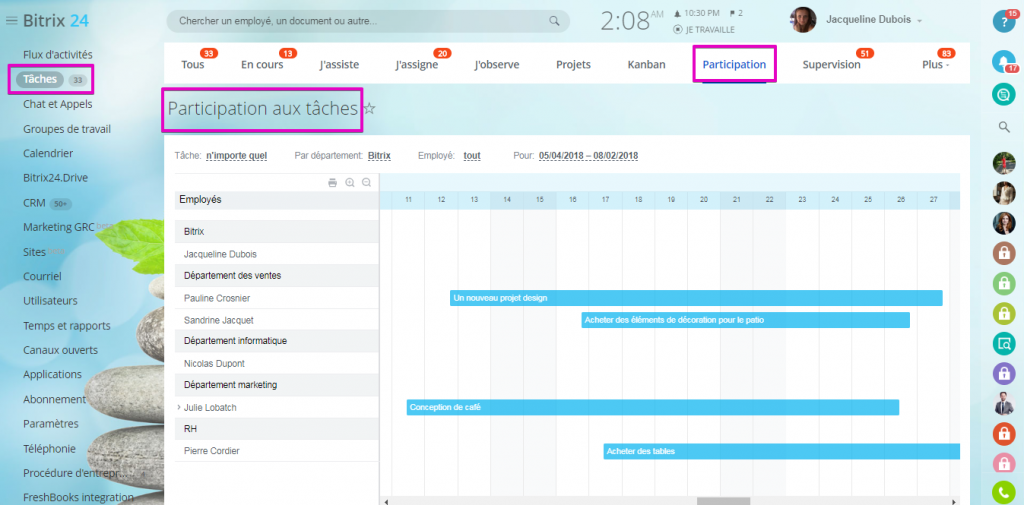
Task: Open the brown lock chat in right sidebar
Action: (1004, 253)
